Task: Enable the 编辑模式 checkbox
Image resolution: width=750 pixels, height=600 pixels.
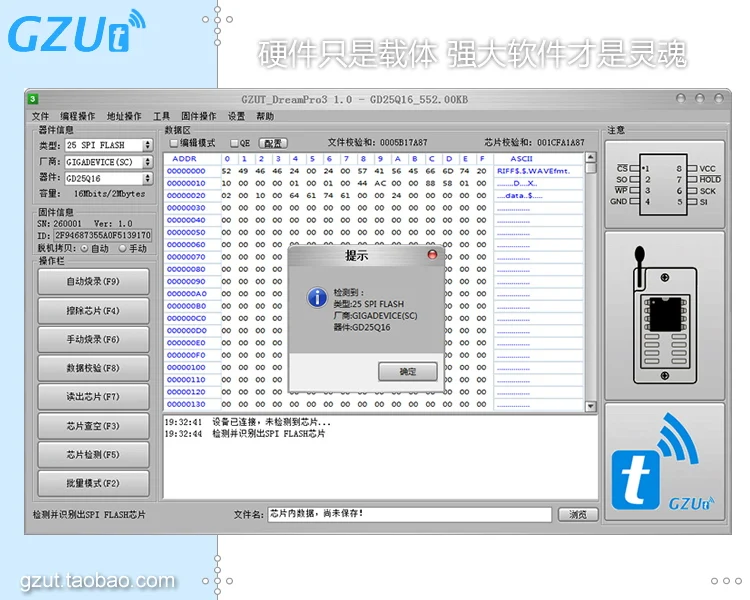Action: click(174, 143)
